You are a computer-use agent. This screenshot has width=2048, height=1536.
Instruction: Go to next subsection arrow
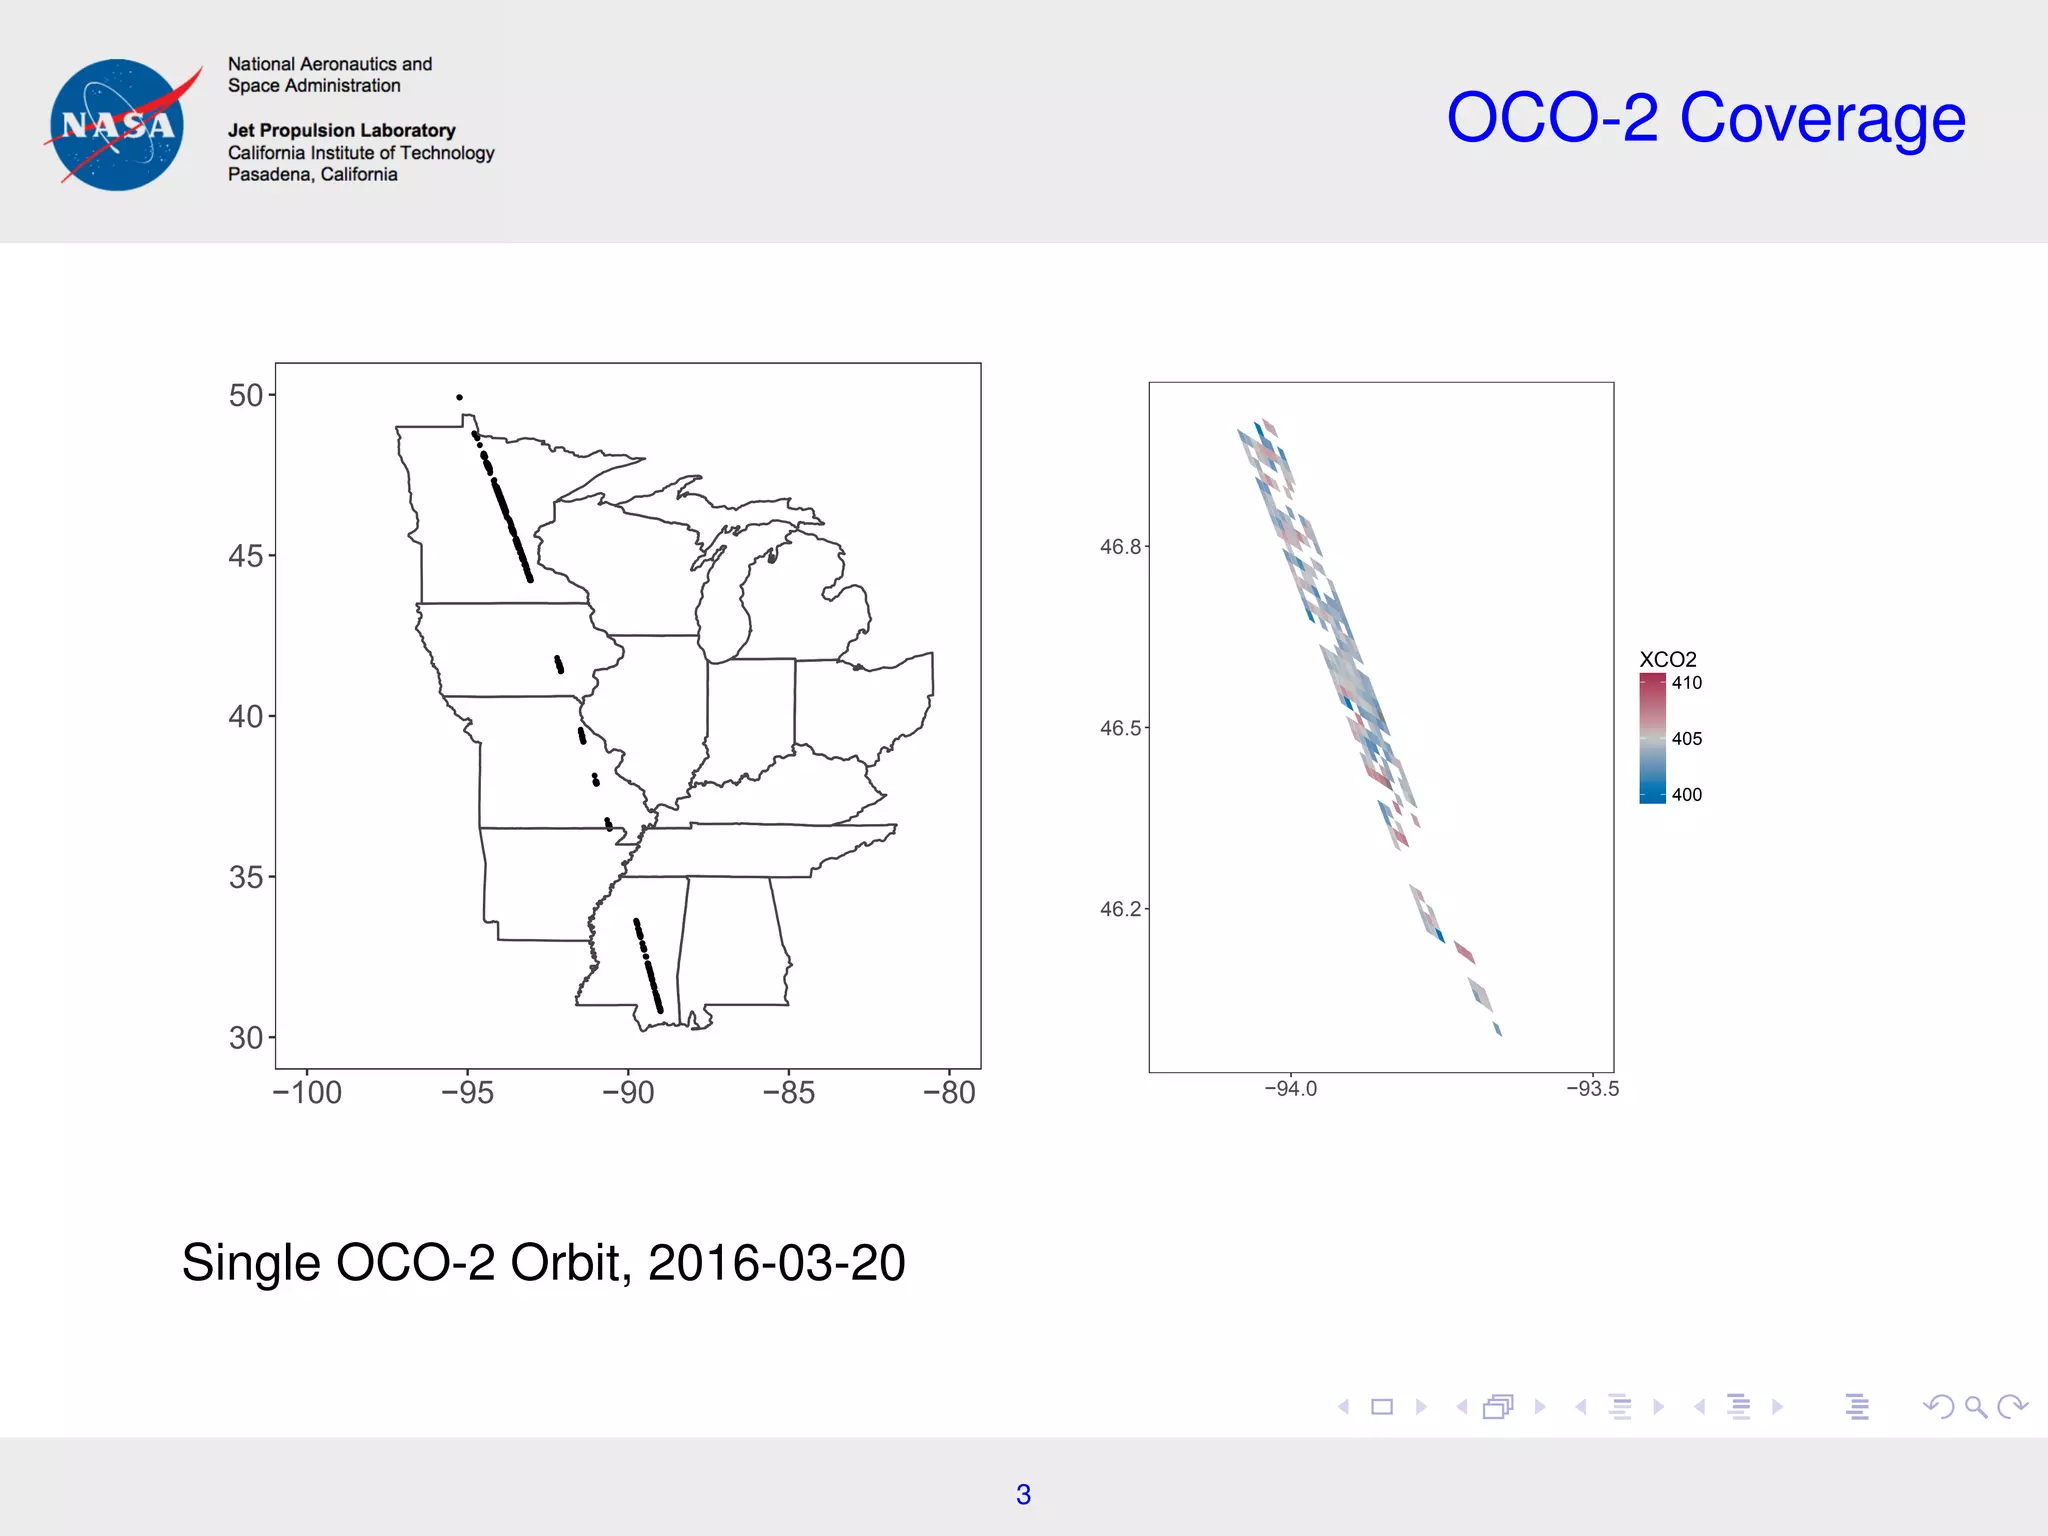[1659, 1407]
